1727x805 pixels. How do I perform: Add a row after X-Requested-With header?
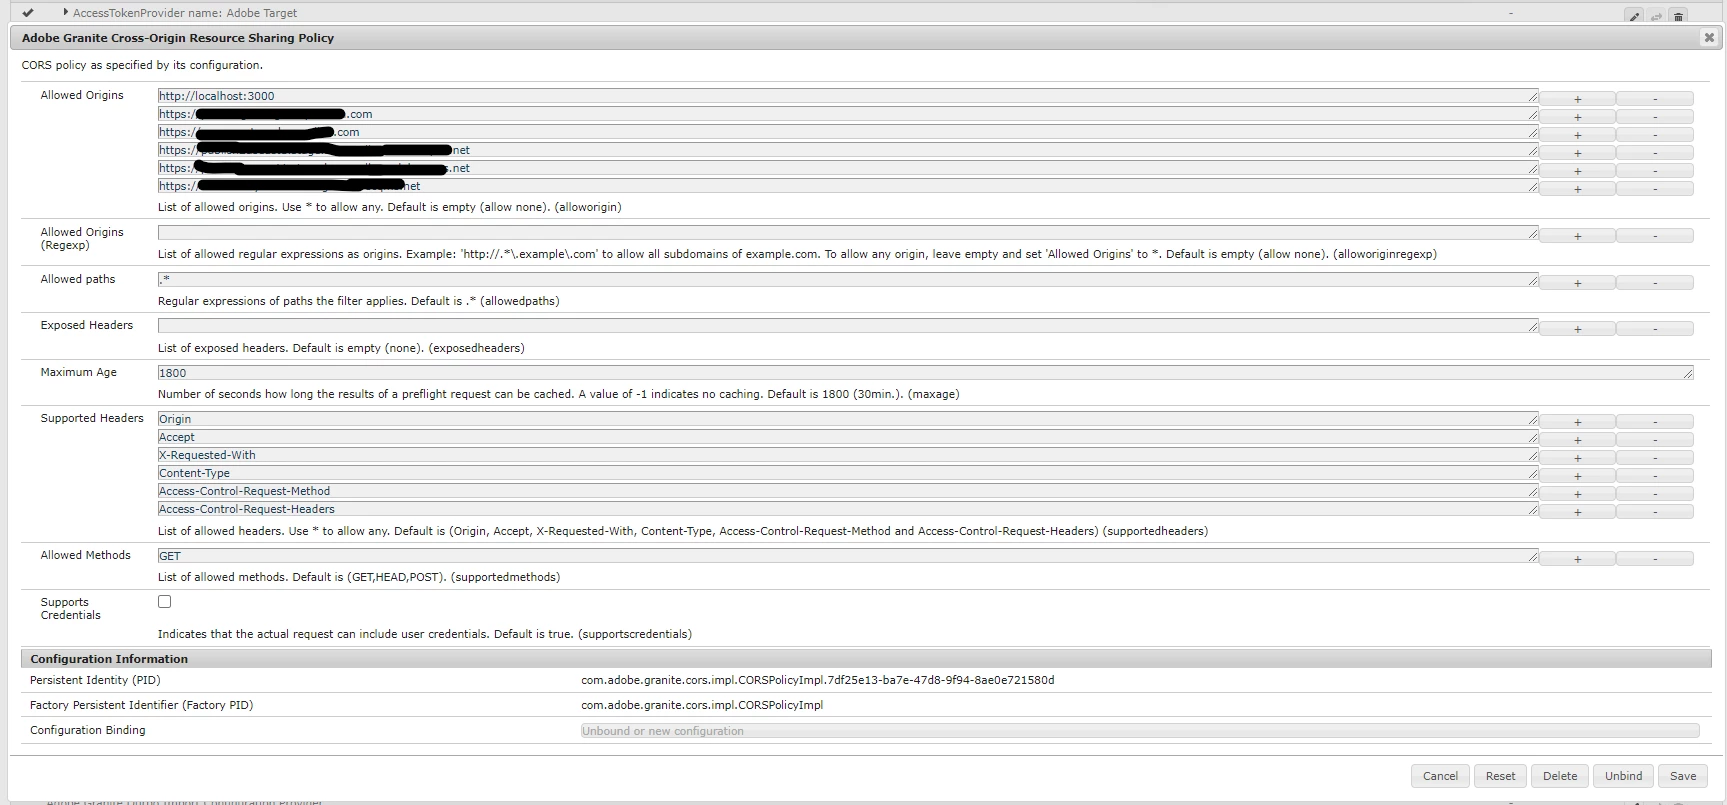(x=1577, y=458)
